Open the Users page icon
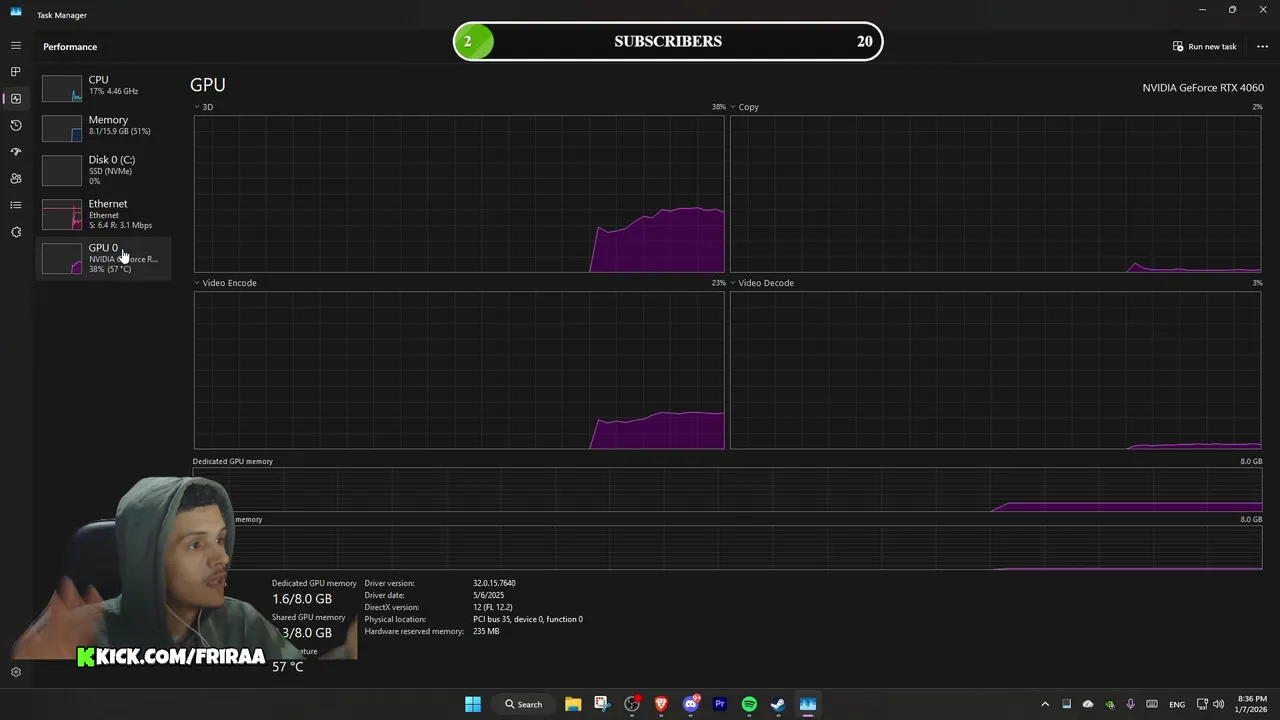The height and width of the screenshot is (720, 1280). coord(16,178)
